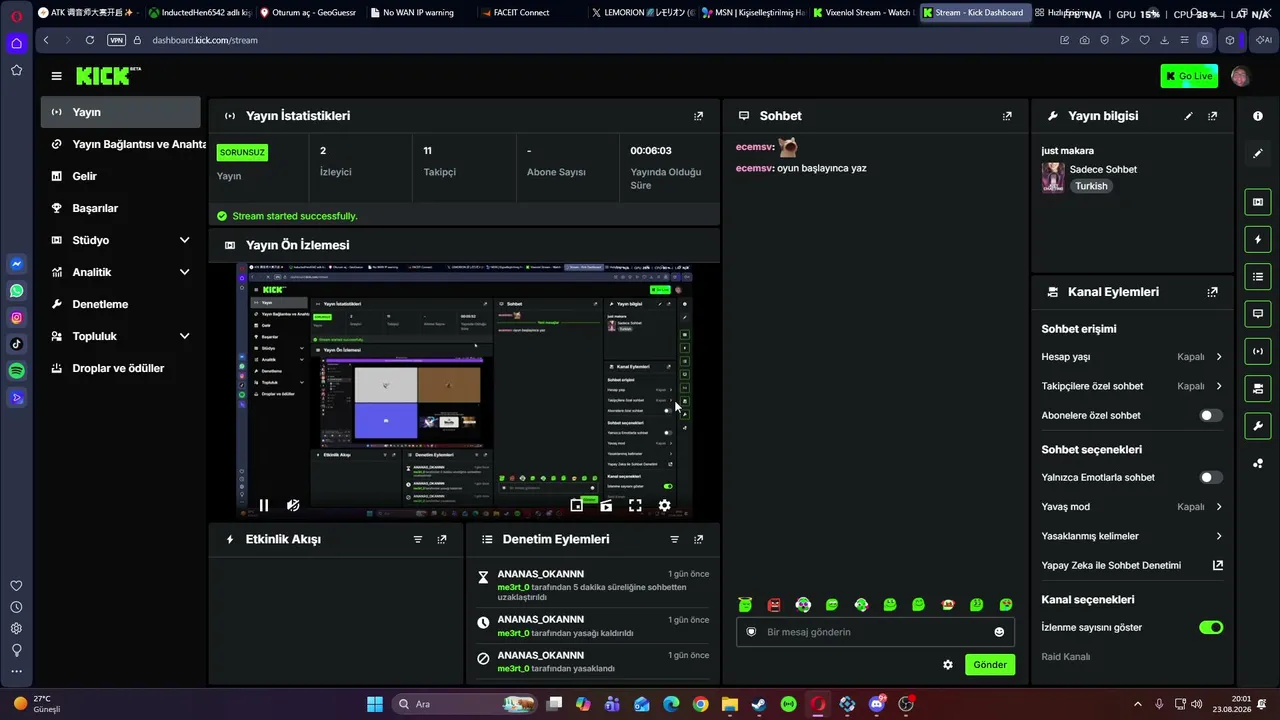Image resolution: width=1280 pixels, height=720 pixels.
Task: Filter the Denetim Eylemleri list
Action: (674, 539)
